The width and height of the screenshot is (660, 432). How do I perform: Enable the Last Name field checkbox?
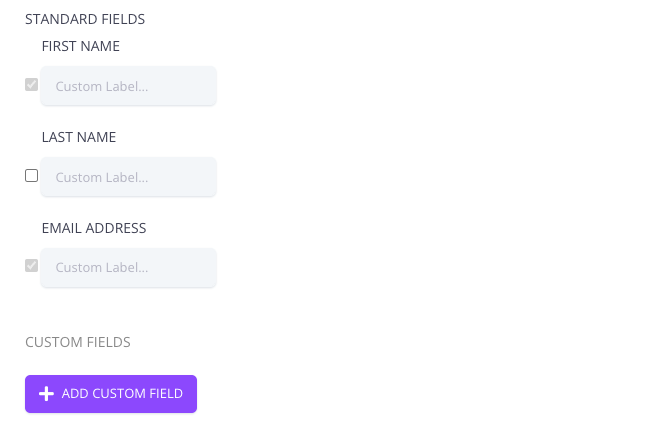coord(32,176)
